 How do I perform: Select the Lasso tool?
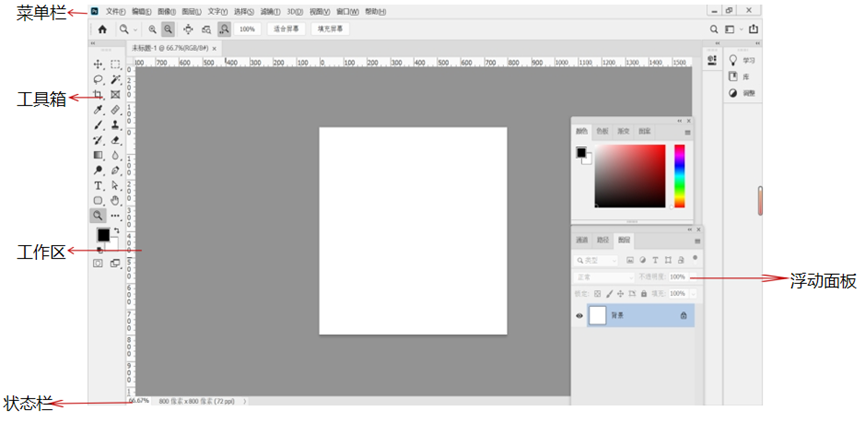[x=98, y=79]
